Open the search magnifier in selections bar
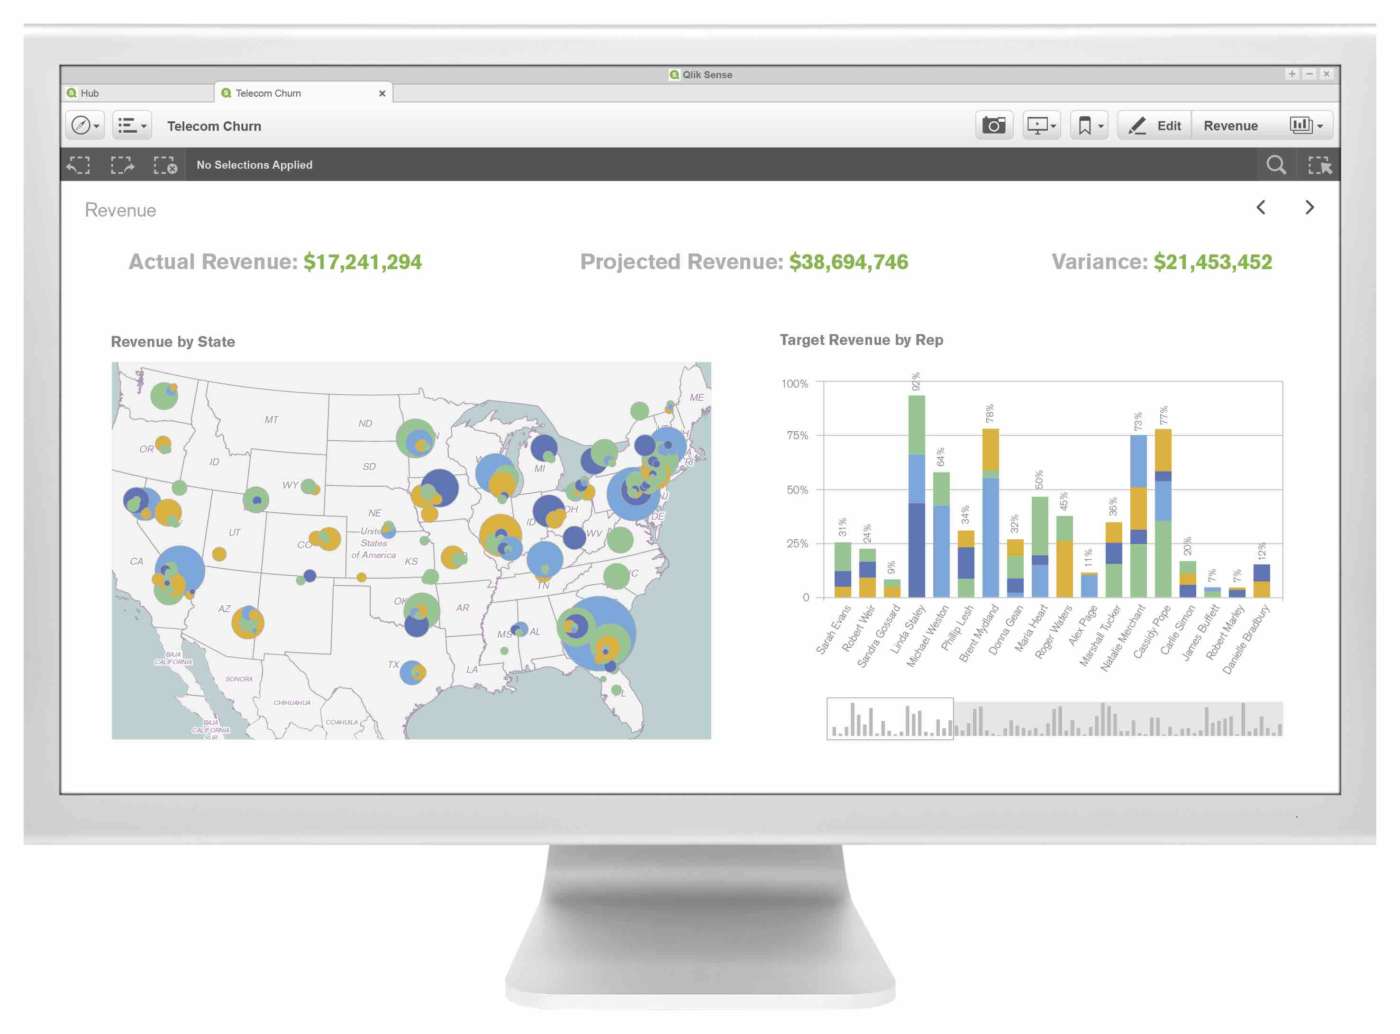 click(x=1276, y=165)
